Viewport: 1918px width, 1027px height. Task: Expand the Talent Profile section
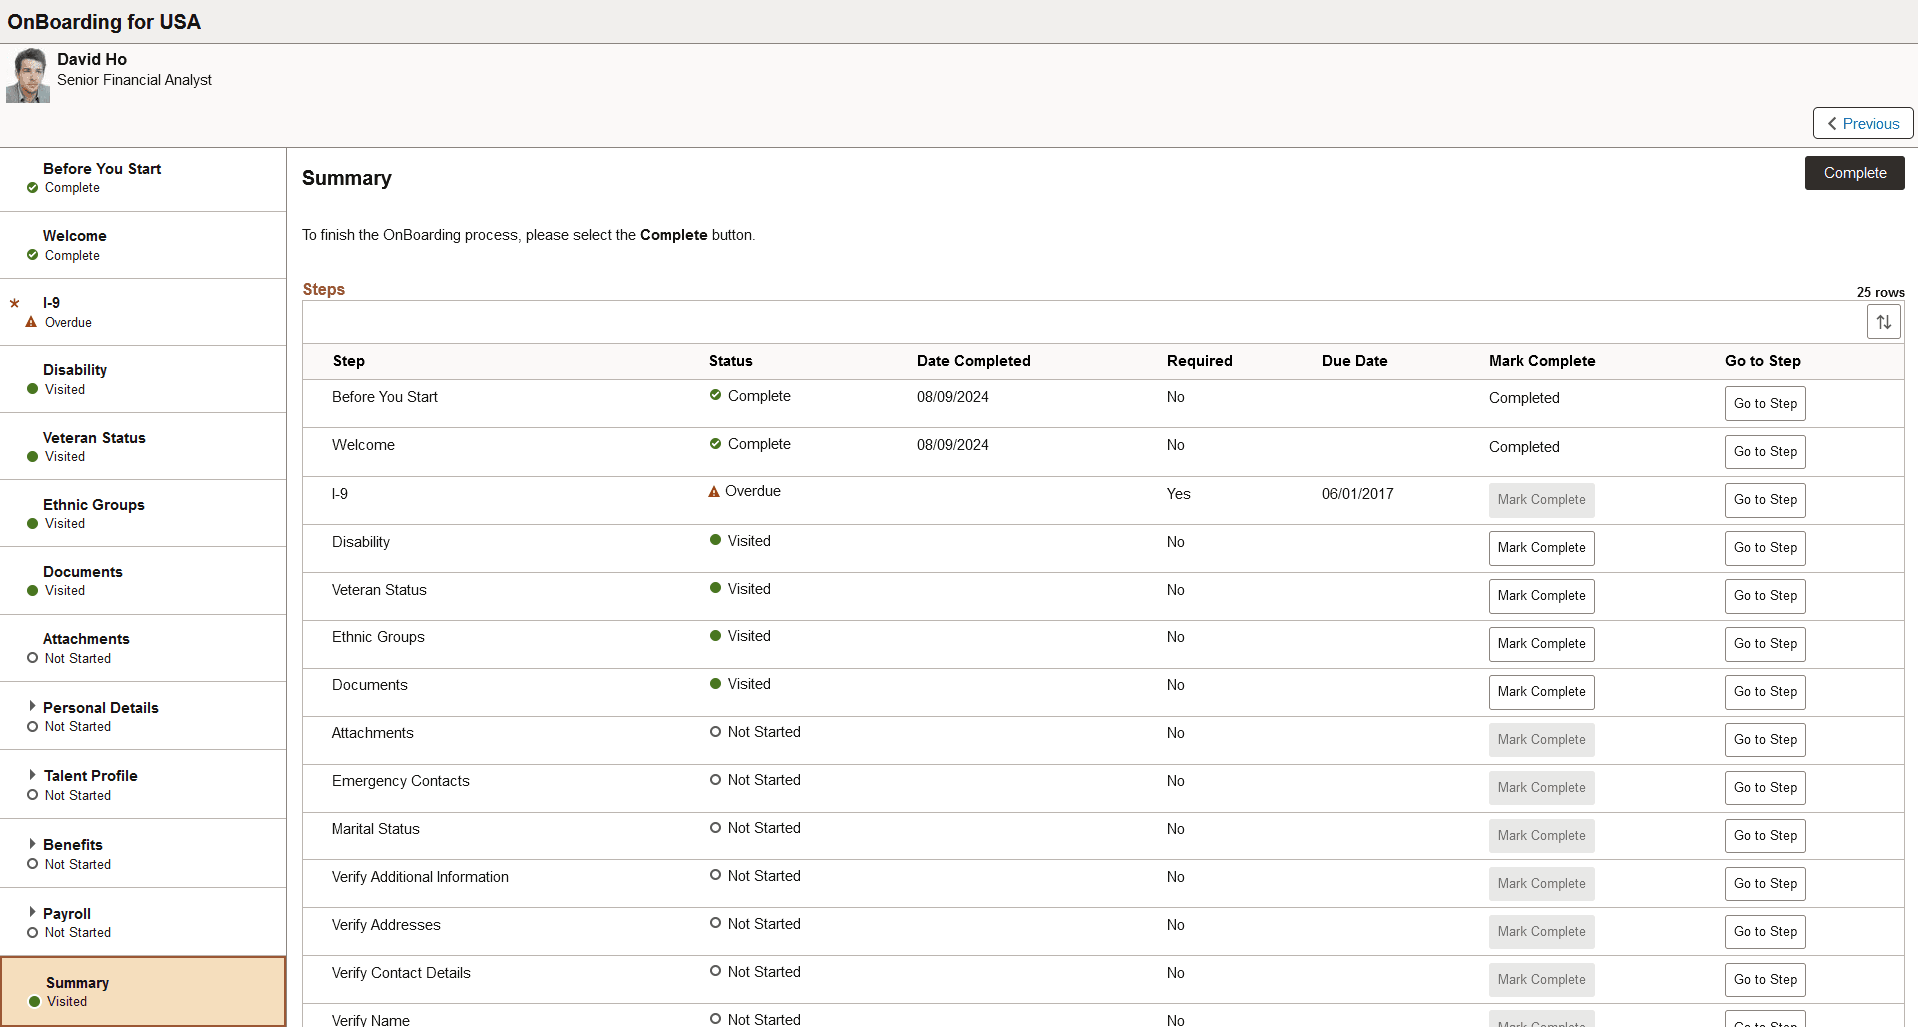(33, 775)
